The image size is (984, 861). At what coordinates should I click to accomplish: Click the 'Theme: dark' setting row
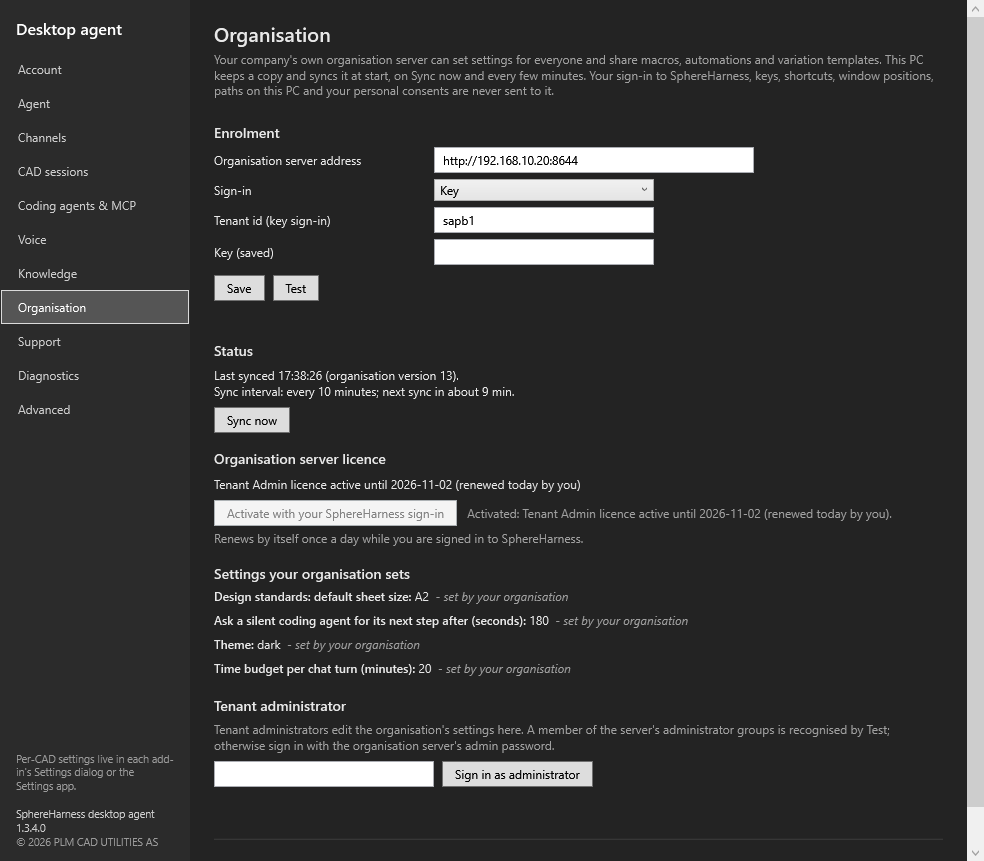tap(317, 645)
